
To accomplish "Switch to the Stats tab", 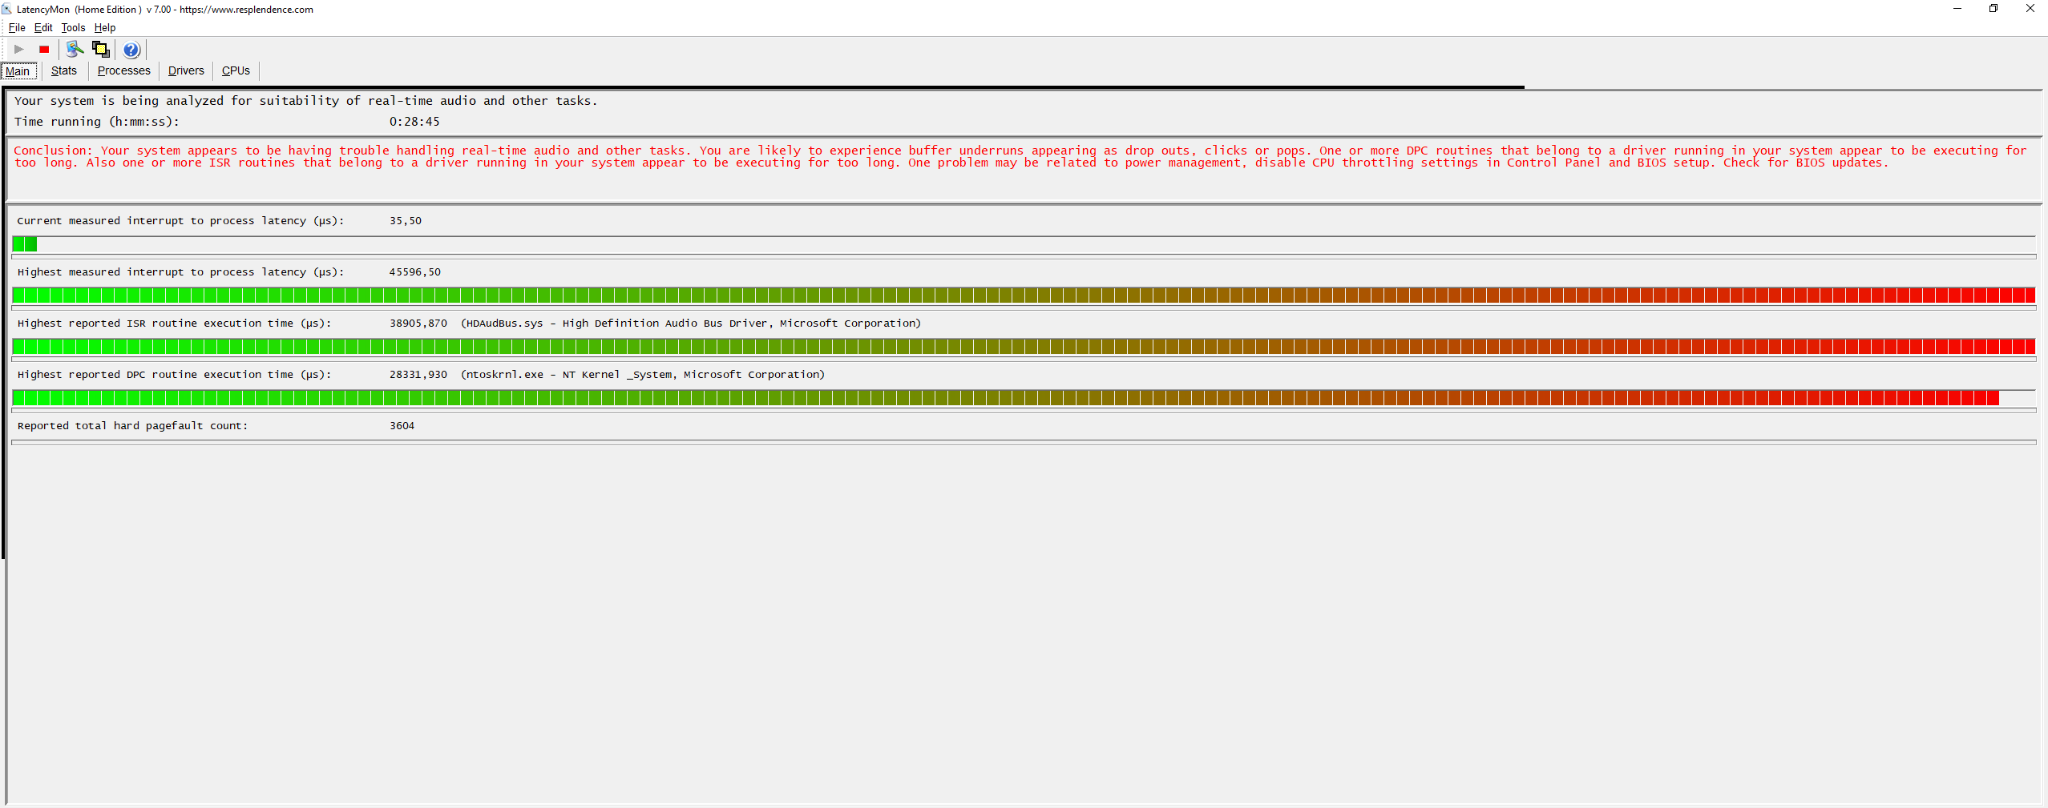I will (64, 71).
